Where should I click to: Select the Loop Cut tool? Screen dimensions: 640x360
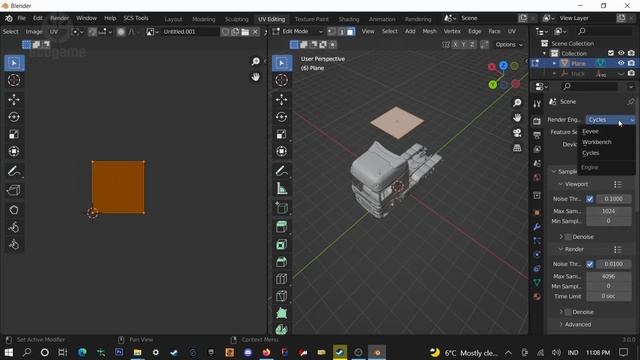[281, 279]
